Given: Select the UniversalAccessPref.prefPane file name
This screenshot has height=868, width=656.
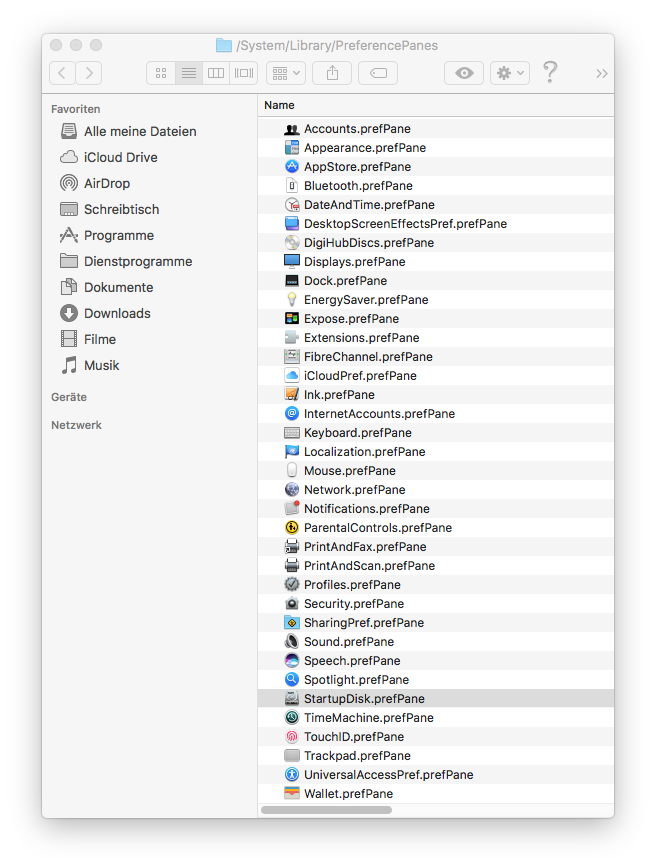Looking at the screenshot, I should 389,775.
